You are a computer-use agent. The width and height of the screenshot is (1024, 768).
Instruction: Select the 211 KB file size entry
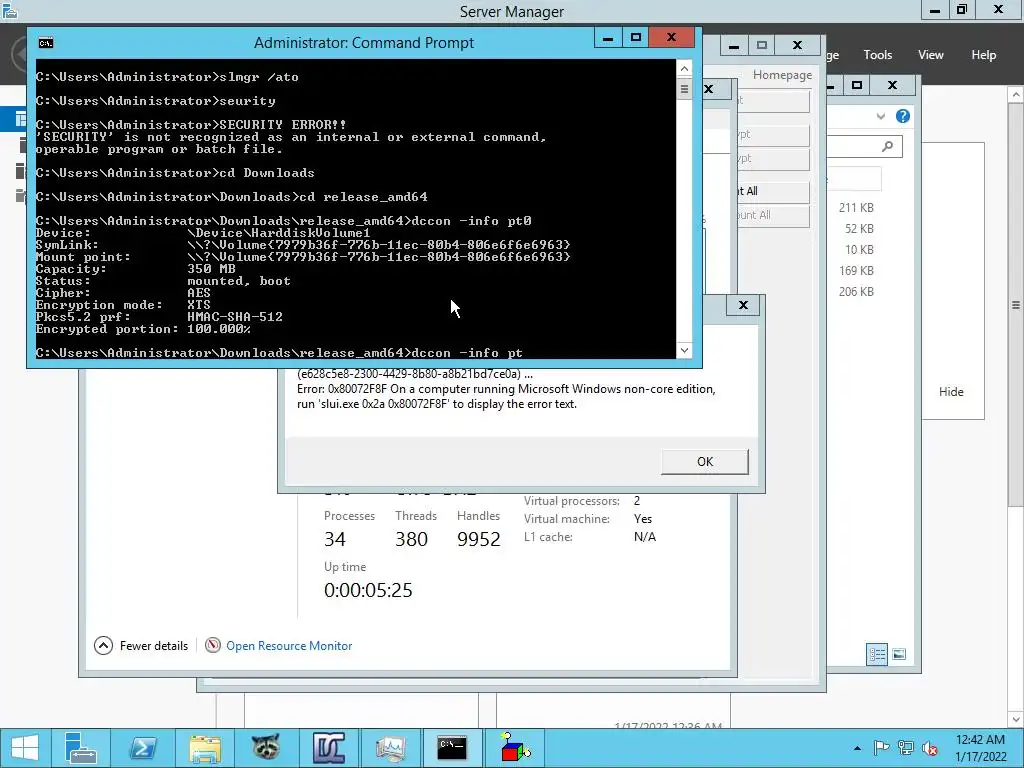click(x=856, y=208)
